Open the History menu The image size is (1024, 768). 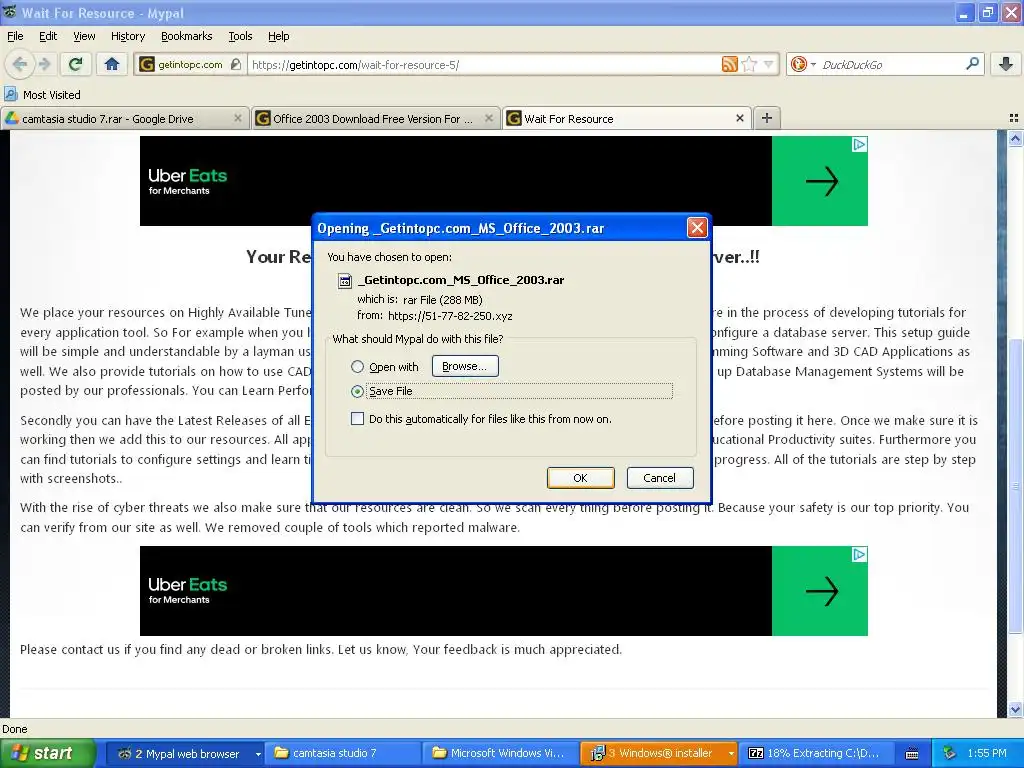127,36
